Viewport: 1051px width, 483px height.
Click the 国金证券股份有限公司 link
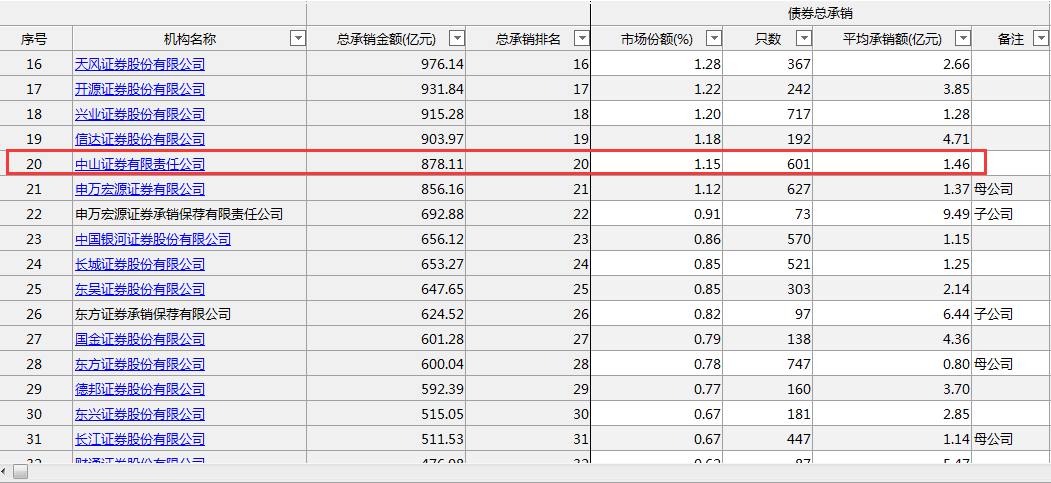[x=140, y=339]
